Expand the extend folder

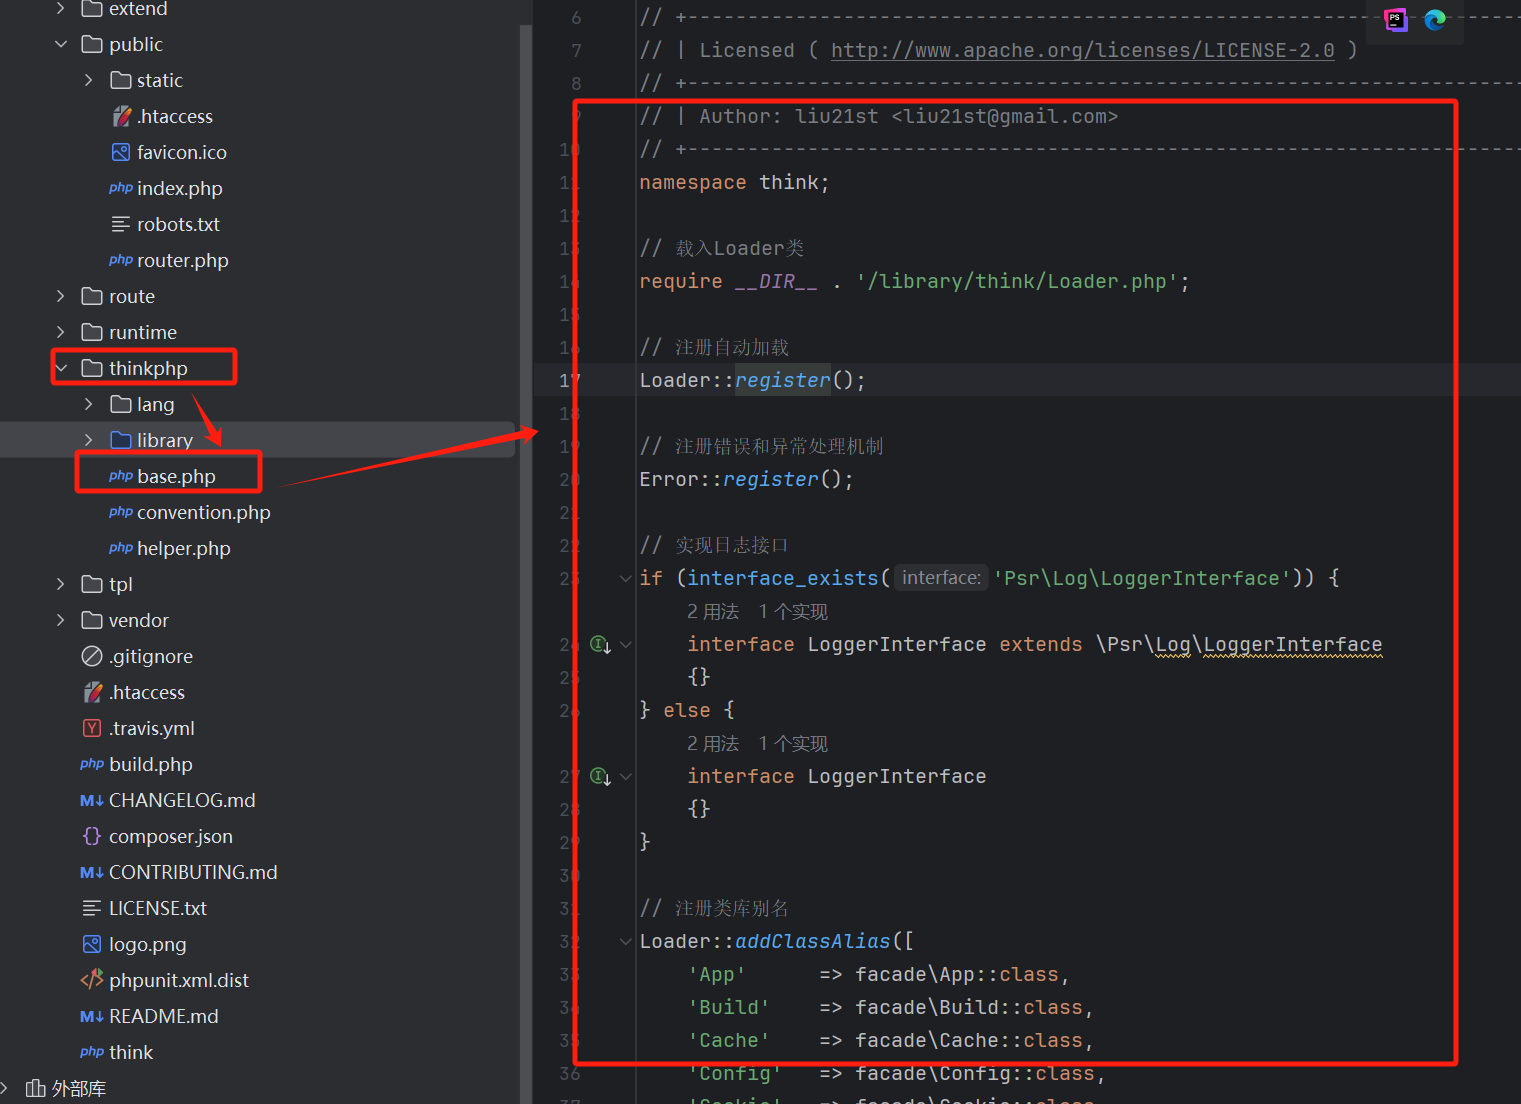coord(61,8)
